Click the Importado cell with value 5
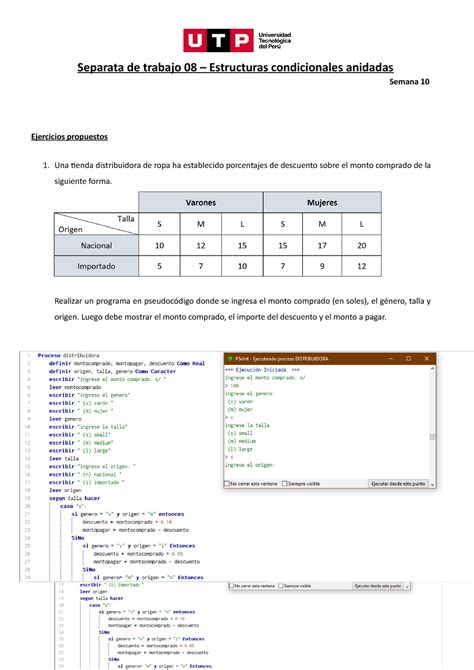 pyautogui.click(x=159, y=266)
